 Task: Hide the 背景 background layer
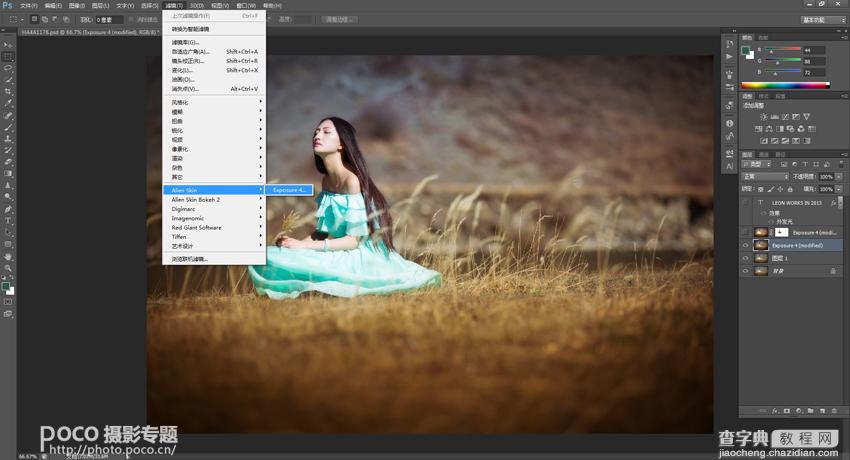point(745,271)
